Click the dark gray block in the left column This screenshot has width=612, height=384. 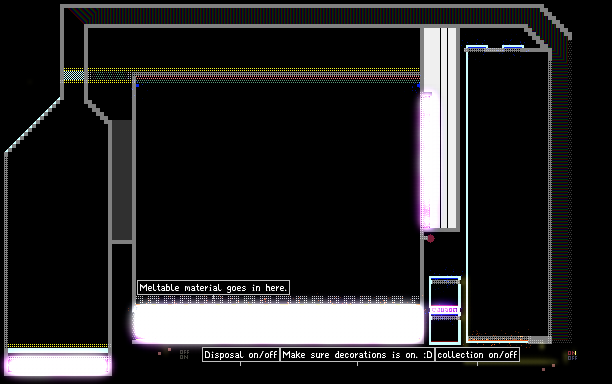coord(122,180)
